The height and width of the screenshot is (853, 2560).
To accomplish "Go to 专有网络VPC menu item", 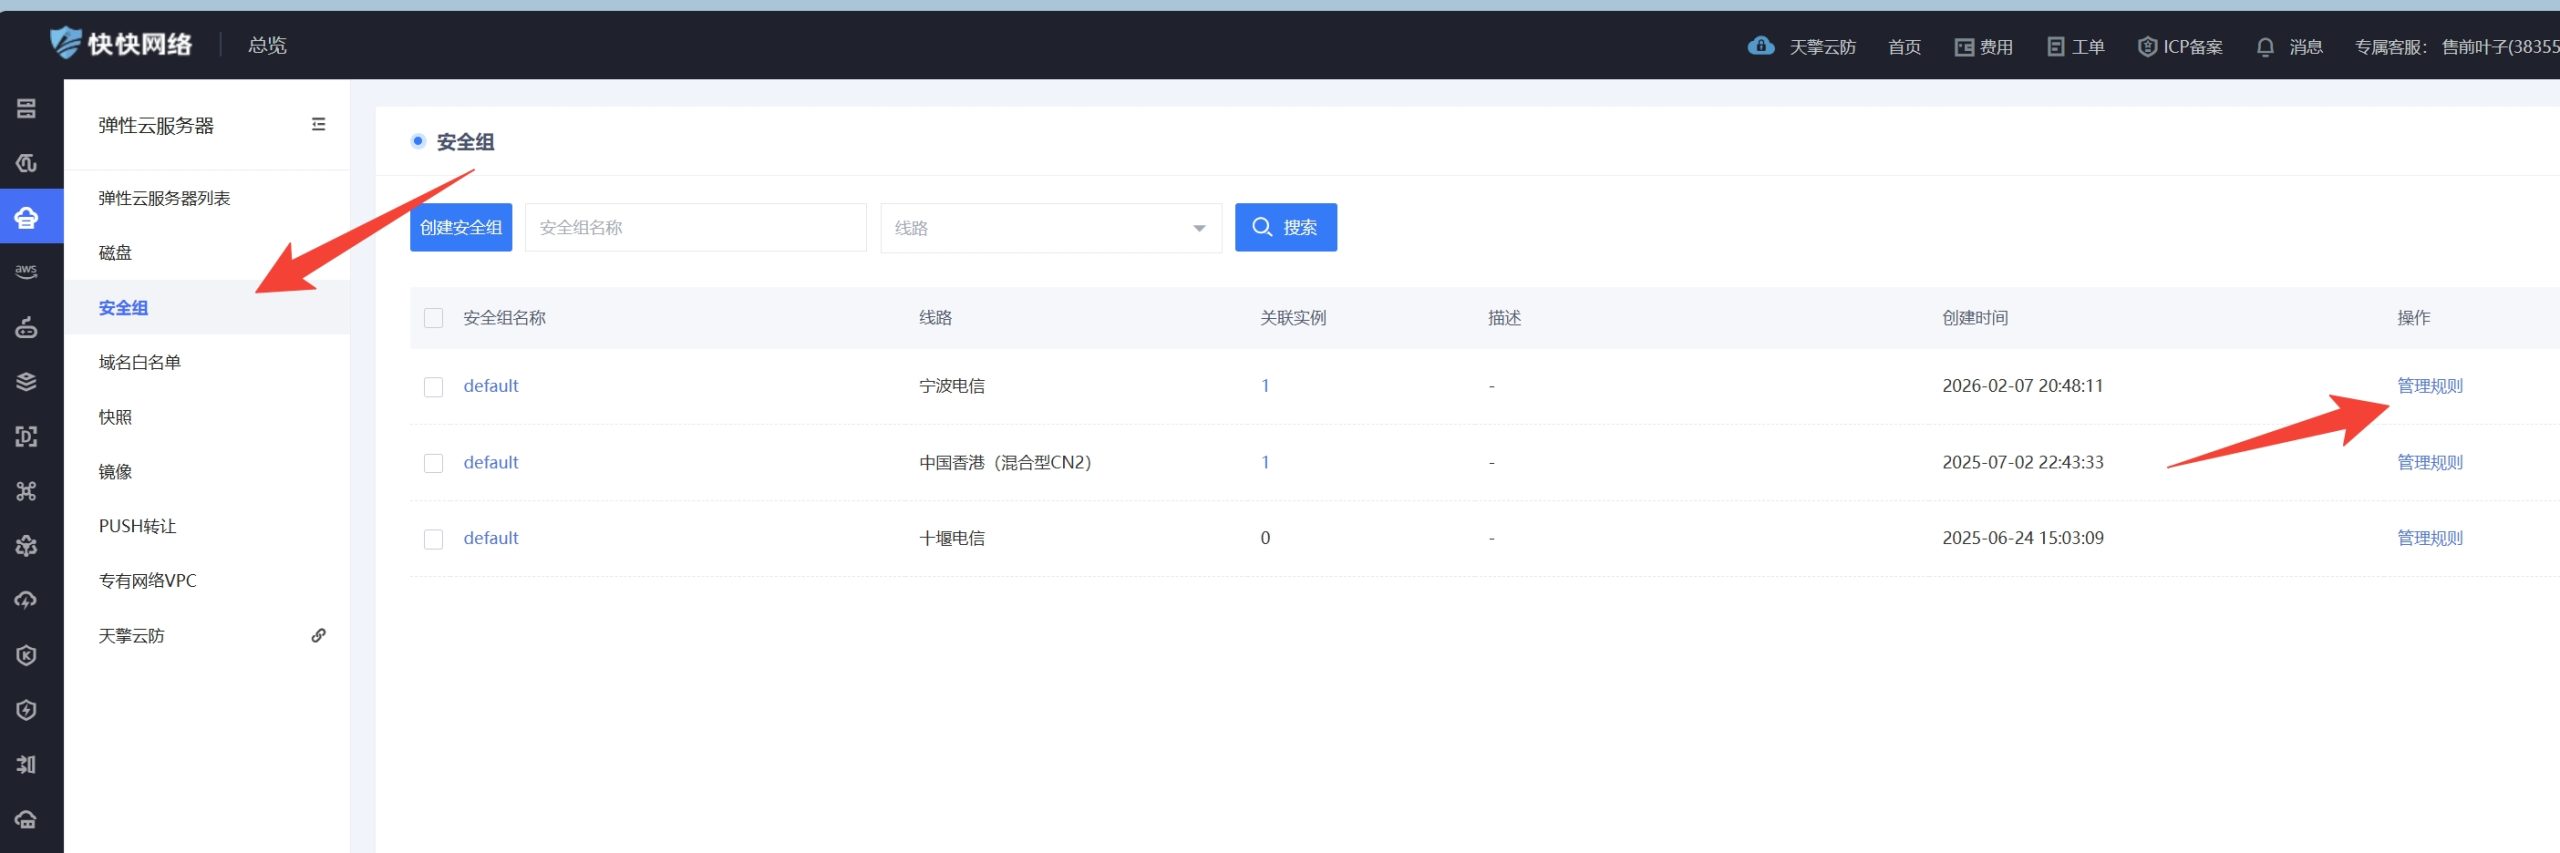I will click(147, 581).
